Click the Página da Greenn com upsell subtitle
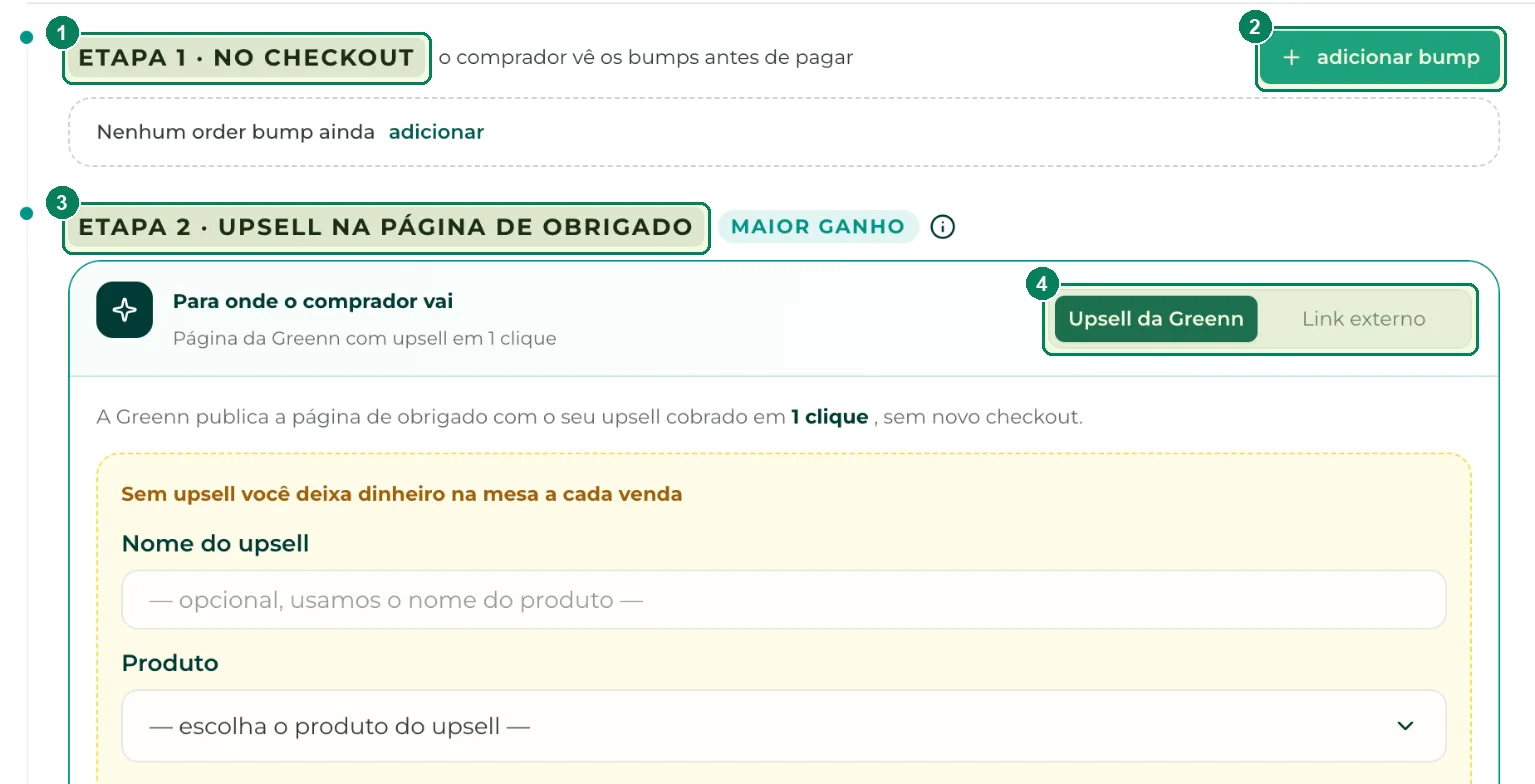 click(x=364, y=338)
